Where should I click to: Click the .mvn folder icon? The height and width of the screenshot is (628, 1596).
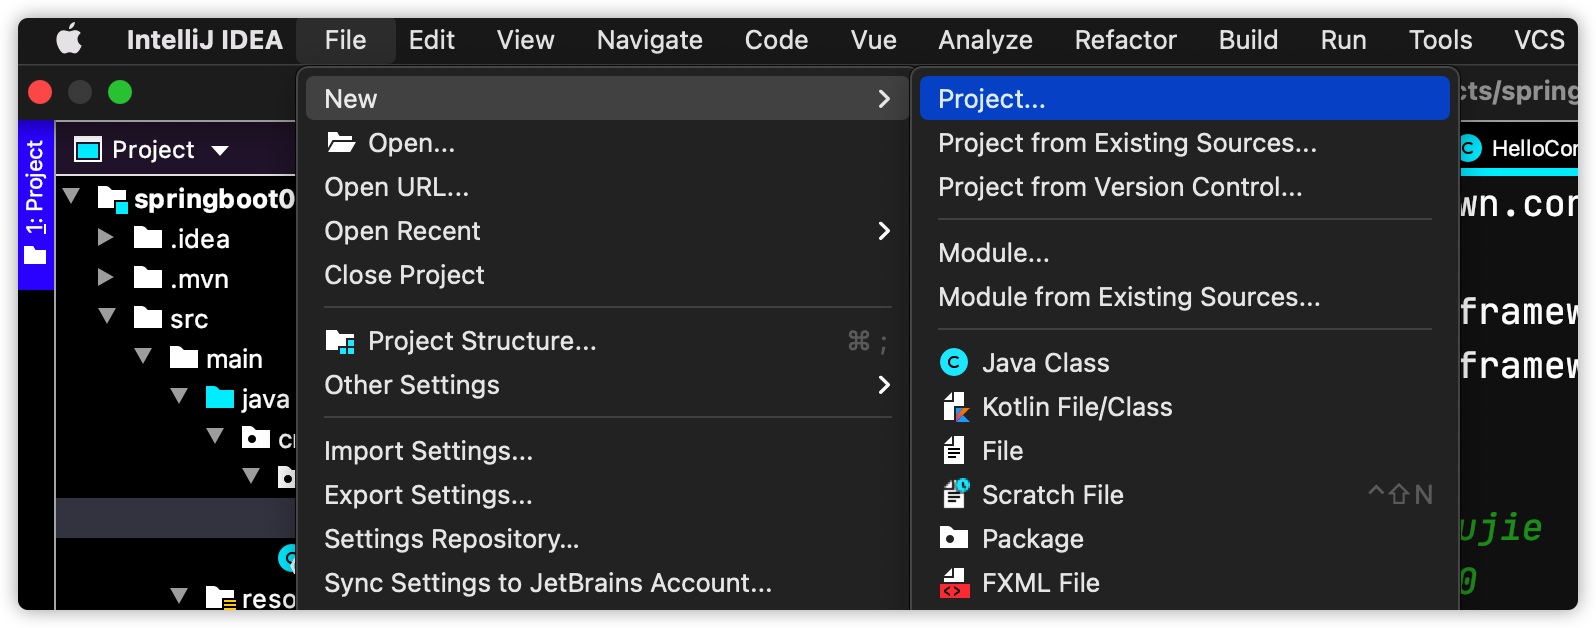pos(148,278)
